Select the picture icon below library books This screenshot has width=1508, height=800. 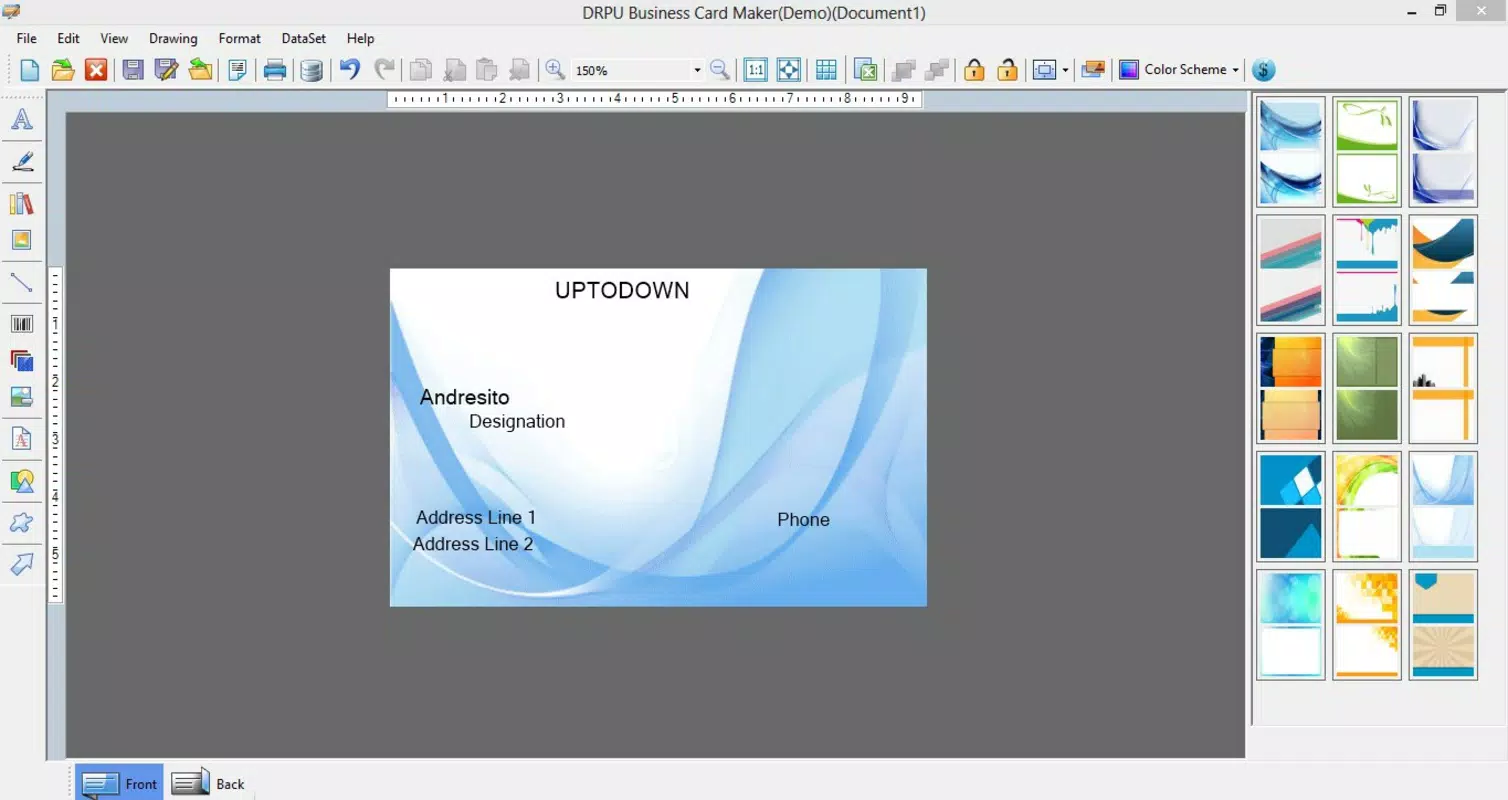[x=21, y=240]
